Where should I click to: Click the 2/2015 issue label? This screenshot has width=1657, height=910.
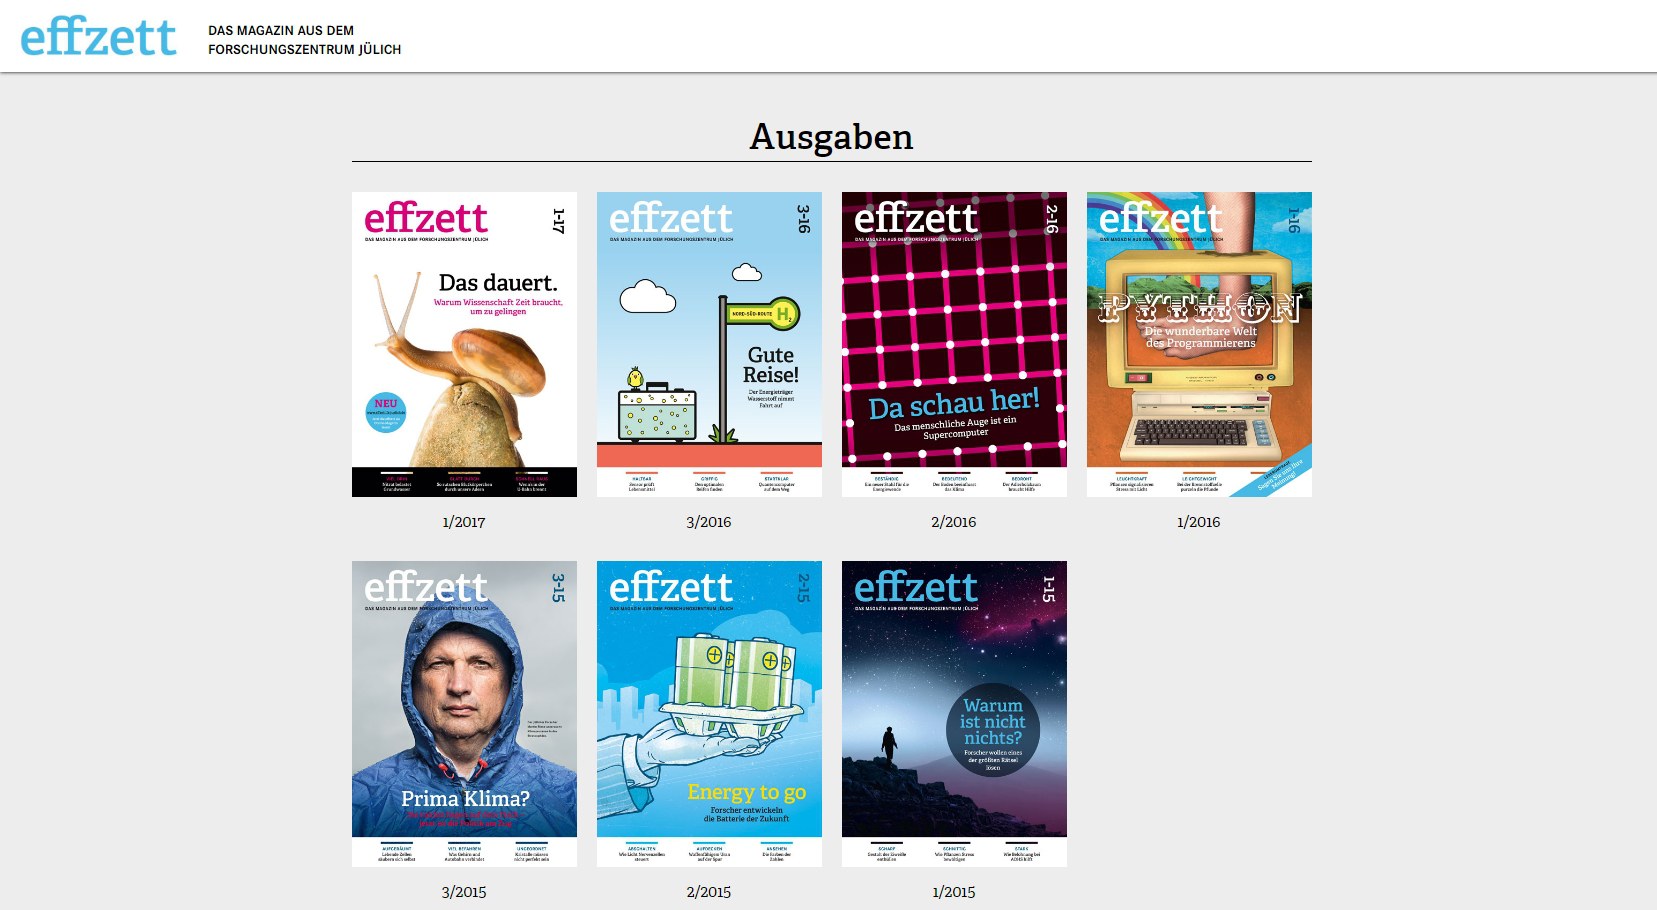click(709, 892)
